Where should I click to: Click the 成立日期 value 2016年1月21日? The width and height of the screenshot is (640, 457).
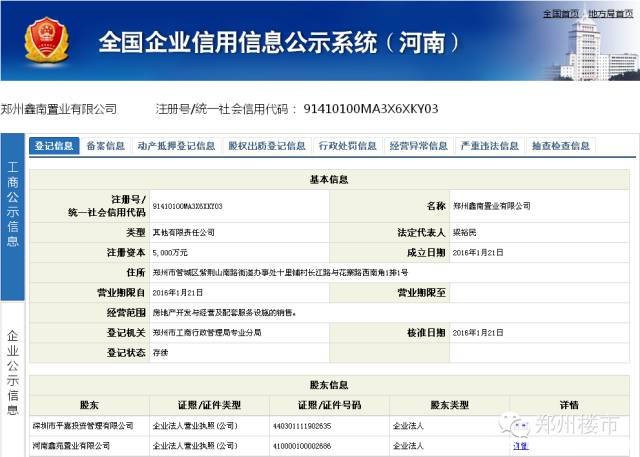[478, 253]
